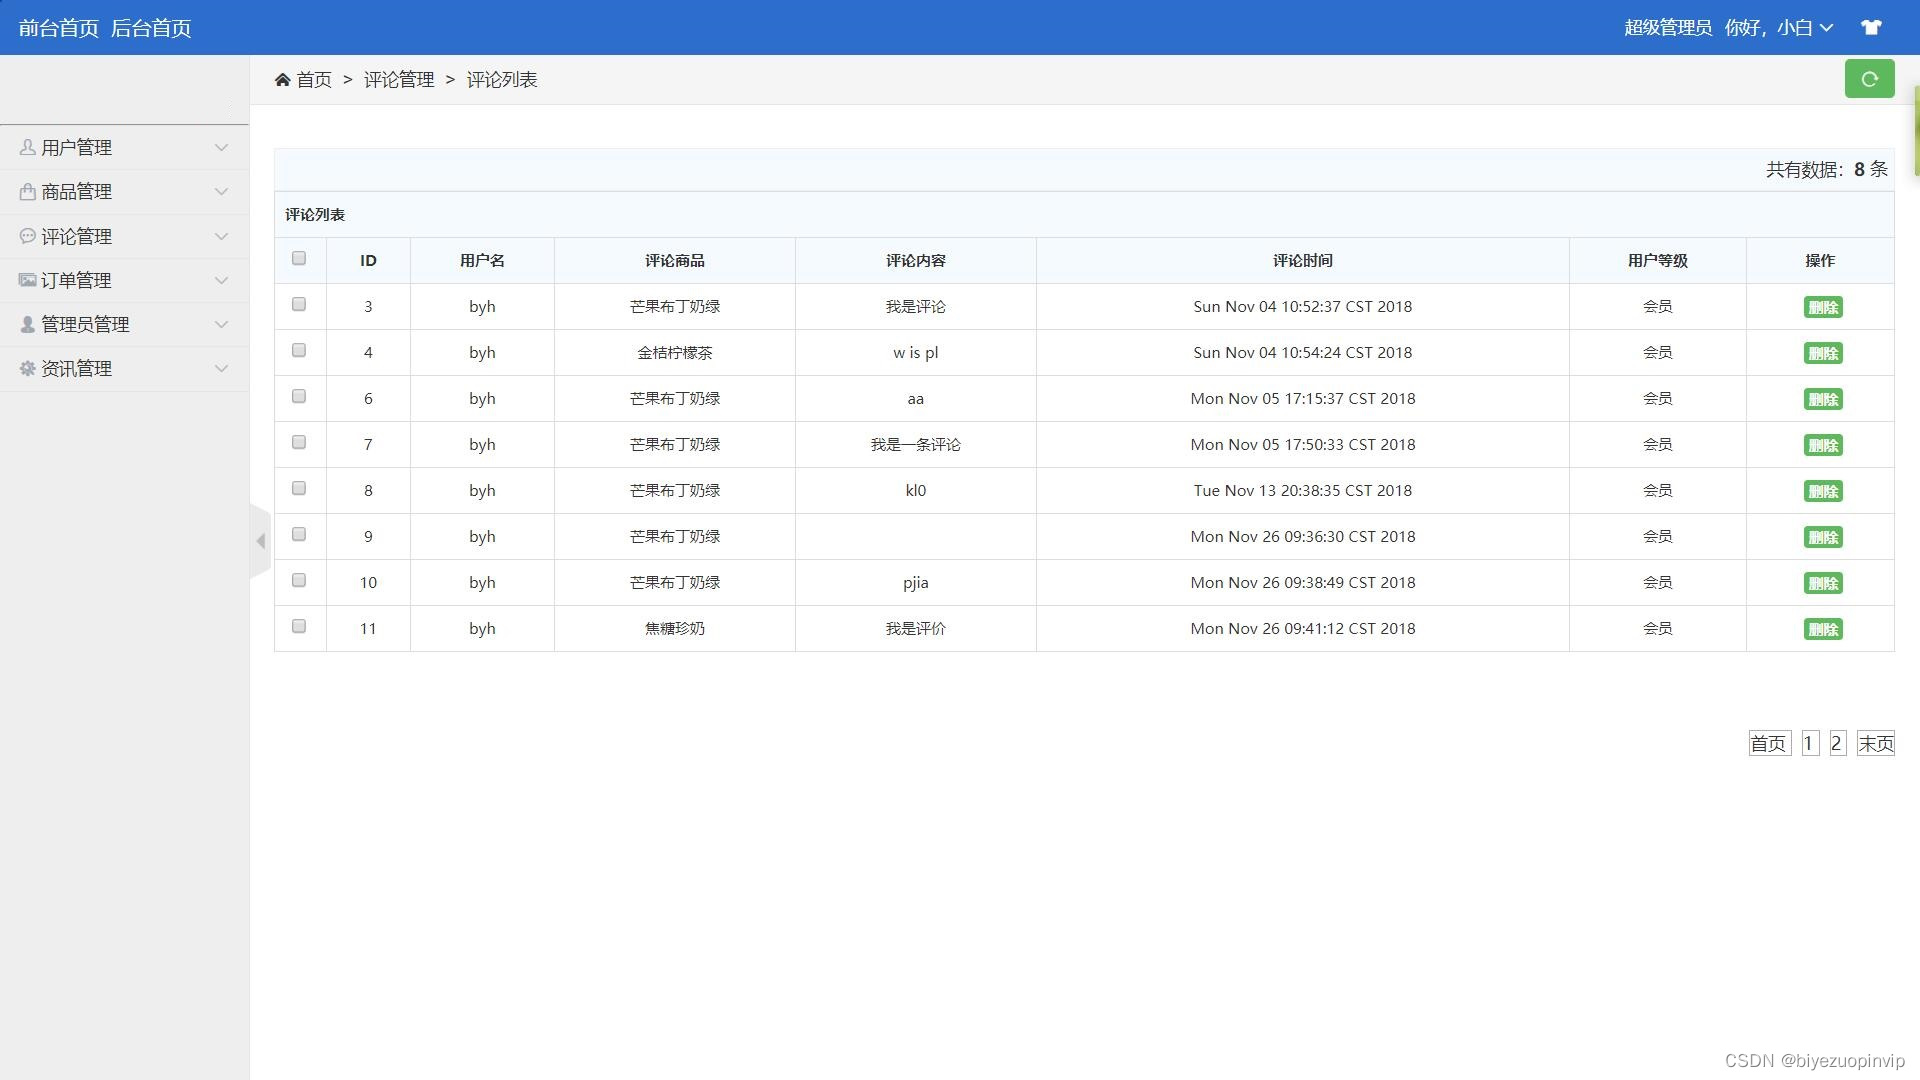Check the checkbox for comment ID 3
Image resolution: width=1920 pixels, height=1080 pixels.
pos(299,305)
